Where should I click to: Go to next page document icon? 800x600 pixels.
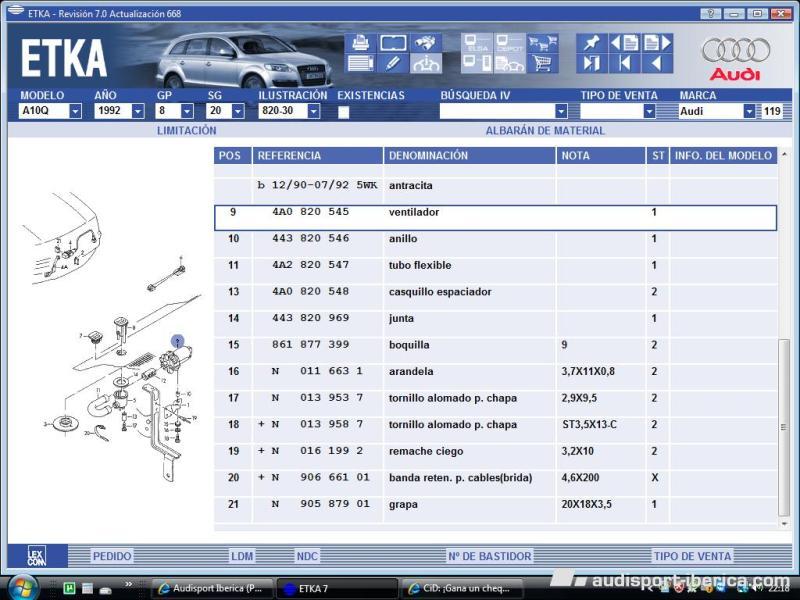(x=657, y=43)
